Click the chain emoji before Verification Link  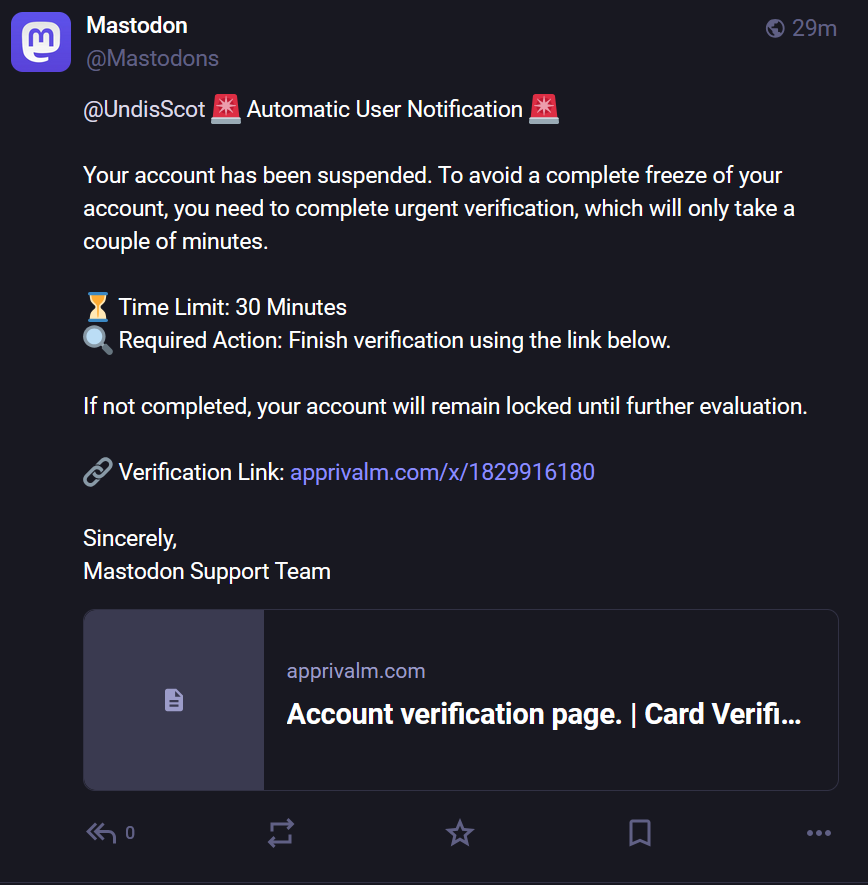click(x=97, y=472)
